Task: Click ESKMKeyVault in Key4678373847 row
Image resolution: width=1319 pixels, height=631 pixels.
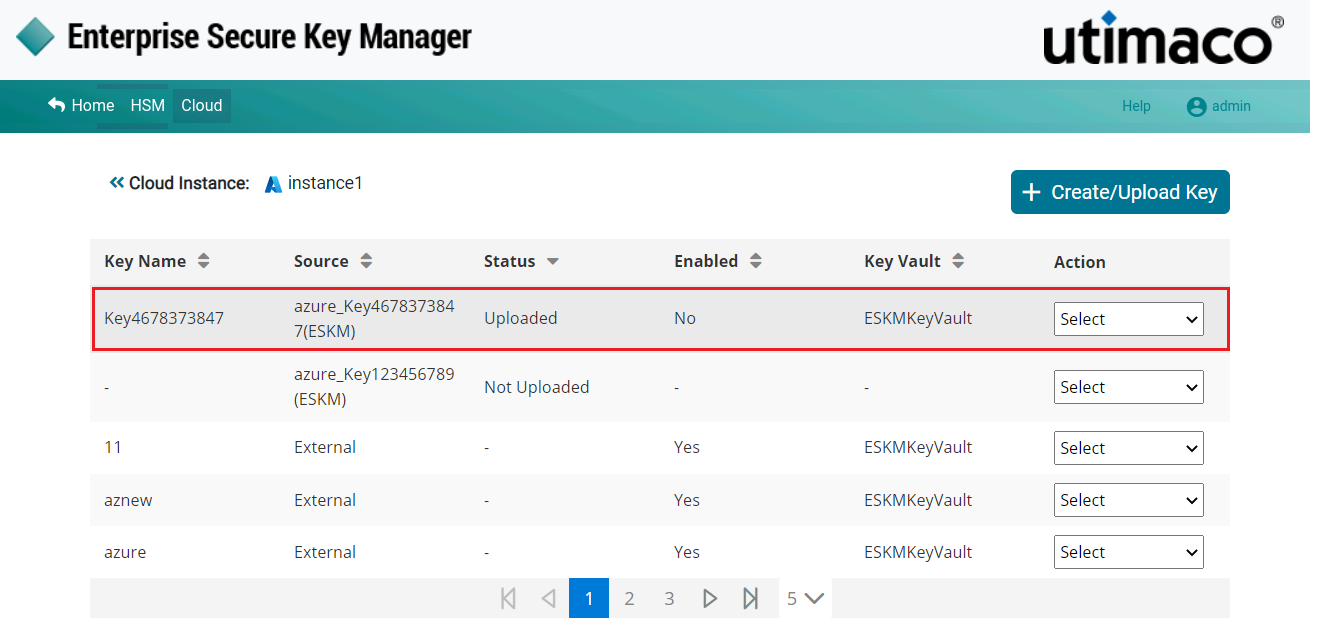Action: tap(918, 318)
